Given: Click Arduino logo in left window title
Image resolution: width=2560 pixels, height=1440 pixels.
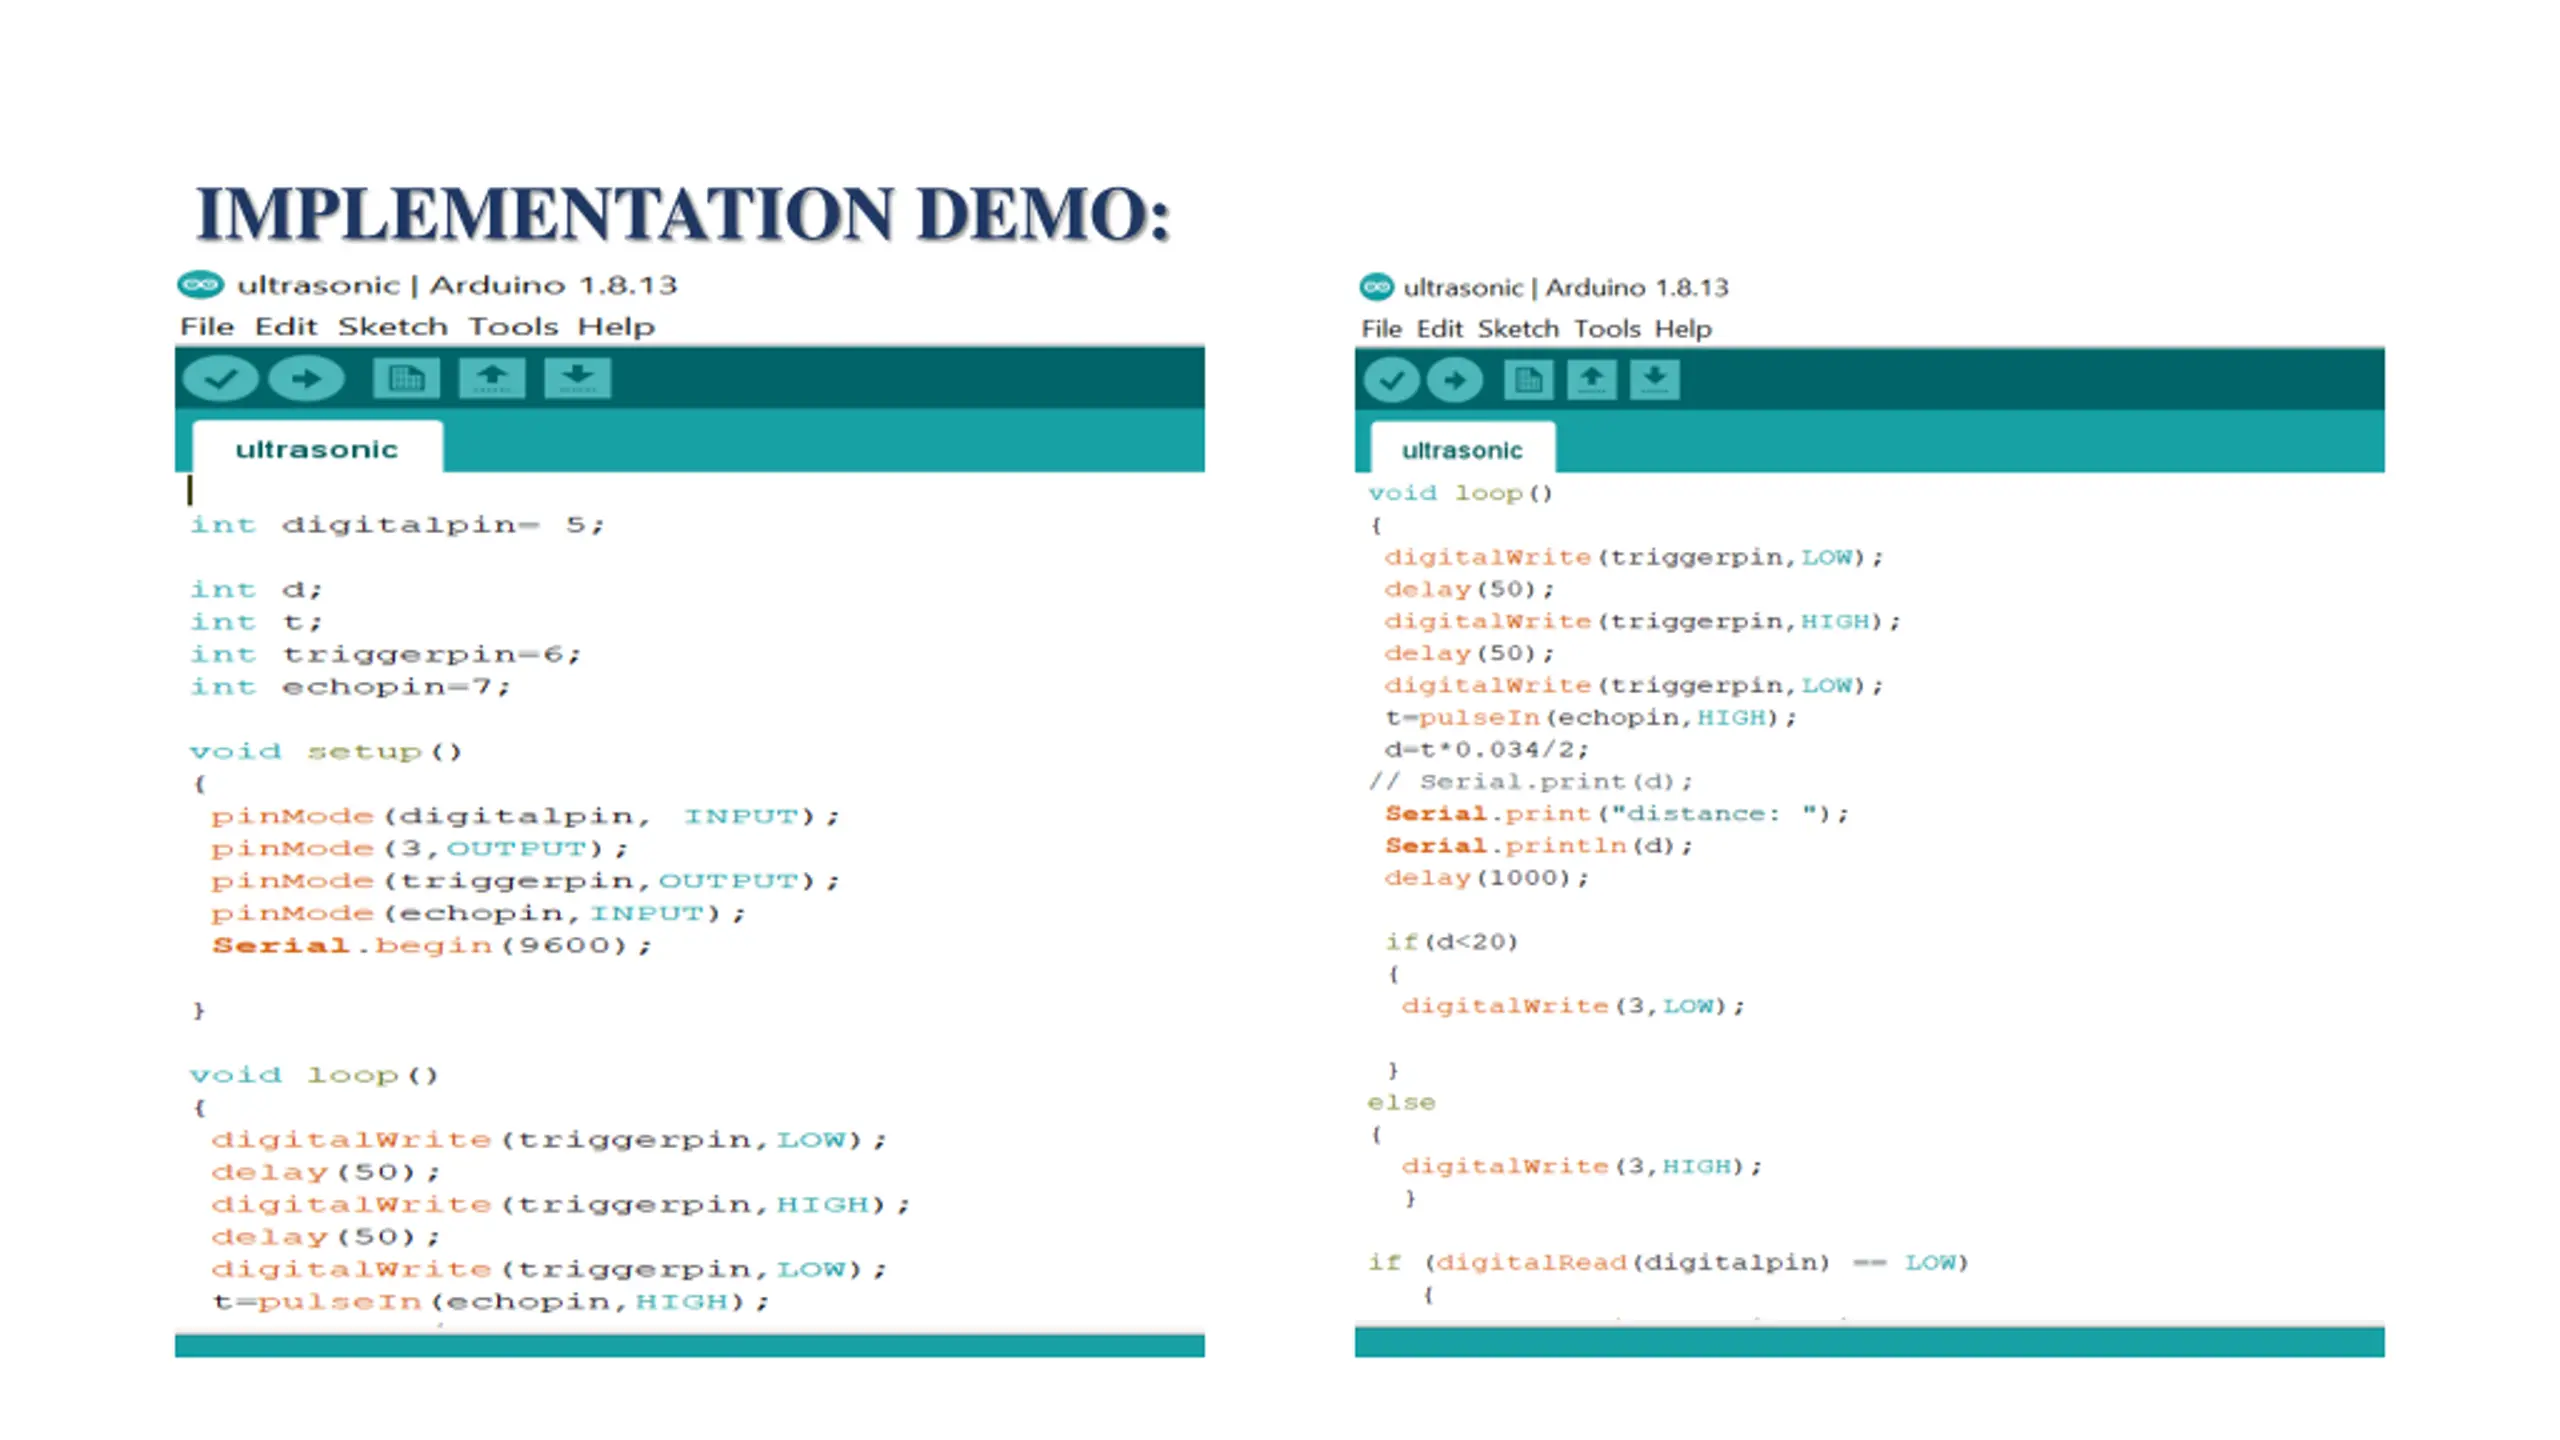Looking at the screenshot, I should 200,285.
